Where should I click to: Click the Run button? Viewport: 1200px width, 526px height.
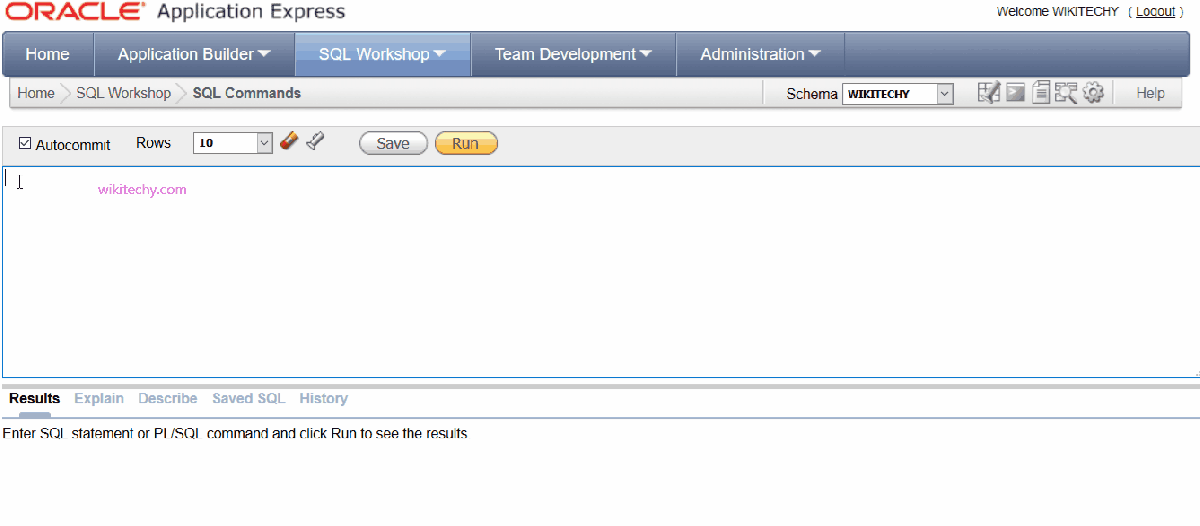click(466, 143)
